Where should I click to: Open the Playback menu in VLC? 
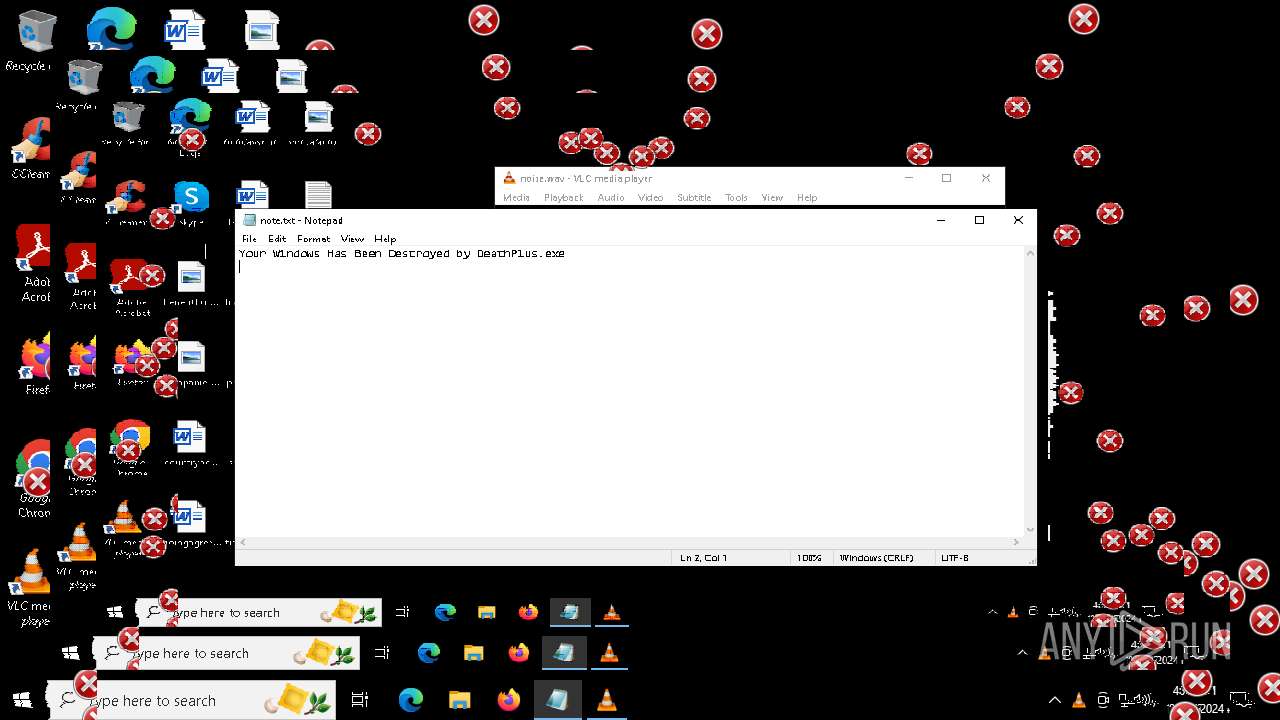[564, 198]
